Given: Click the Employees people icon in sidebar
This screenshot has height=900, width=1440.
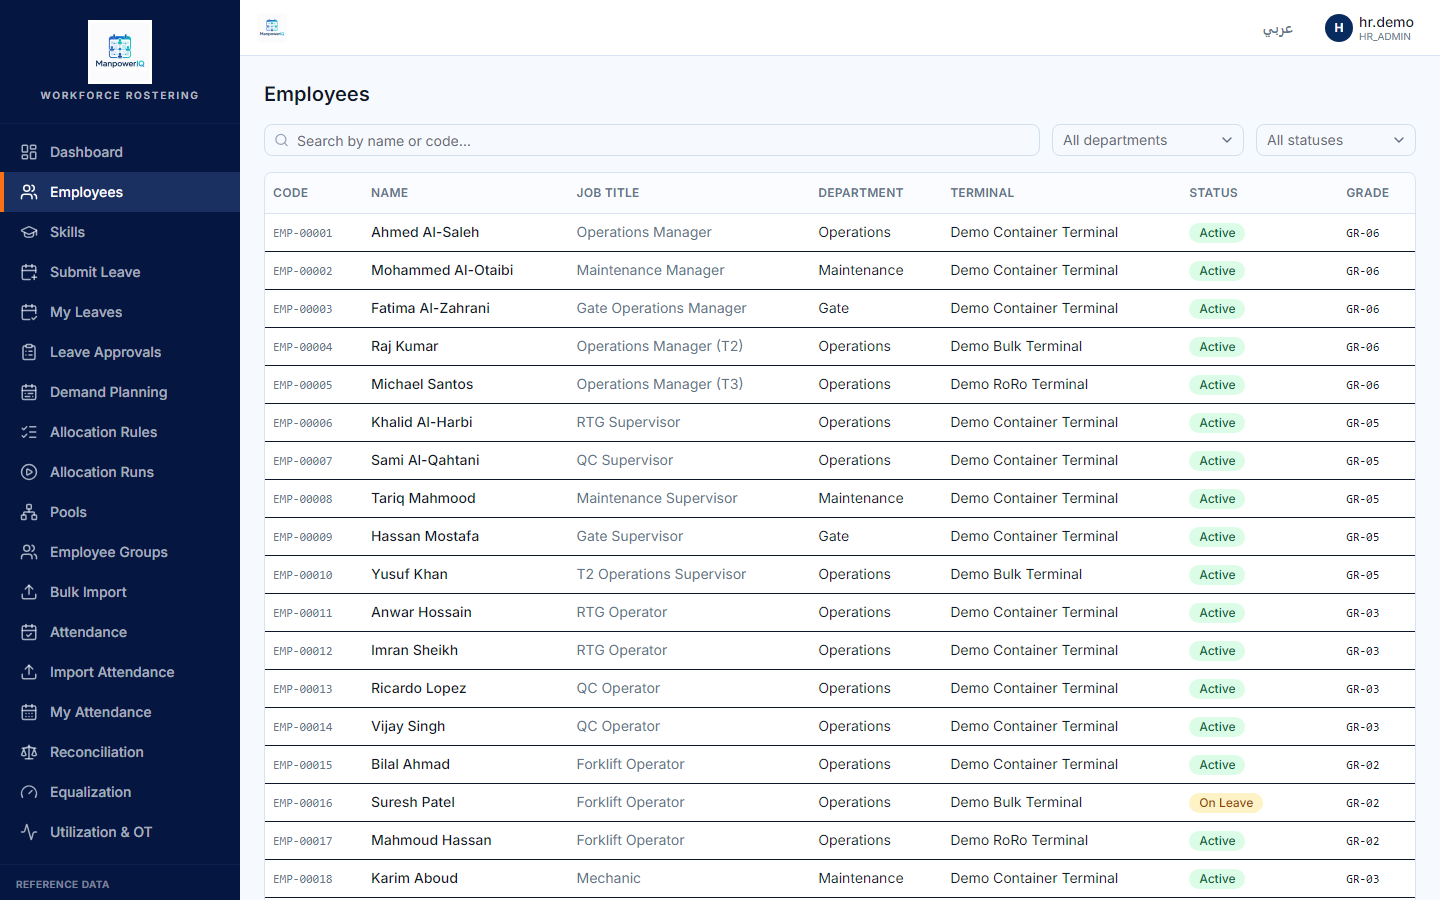Looking at the screenshot, I should [29, 192].
